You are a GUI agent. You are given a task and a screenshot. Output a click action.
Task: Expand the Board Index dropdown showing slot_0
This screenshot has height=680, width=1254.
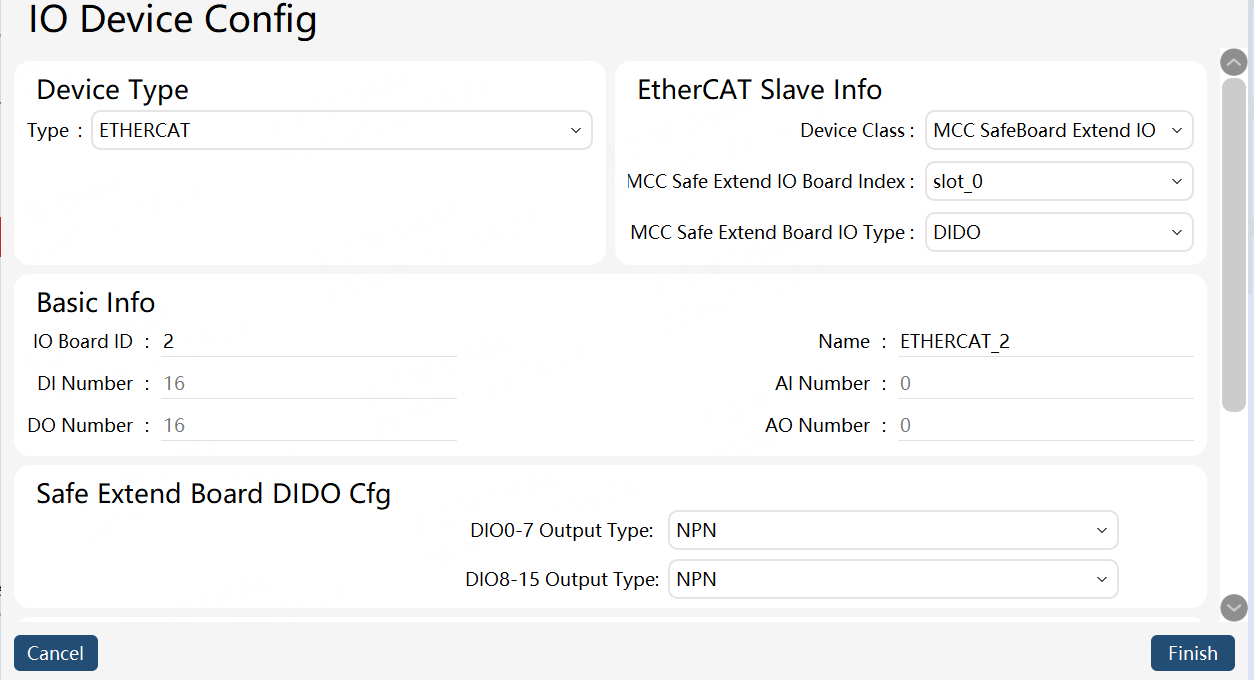(1059, 181)
